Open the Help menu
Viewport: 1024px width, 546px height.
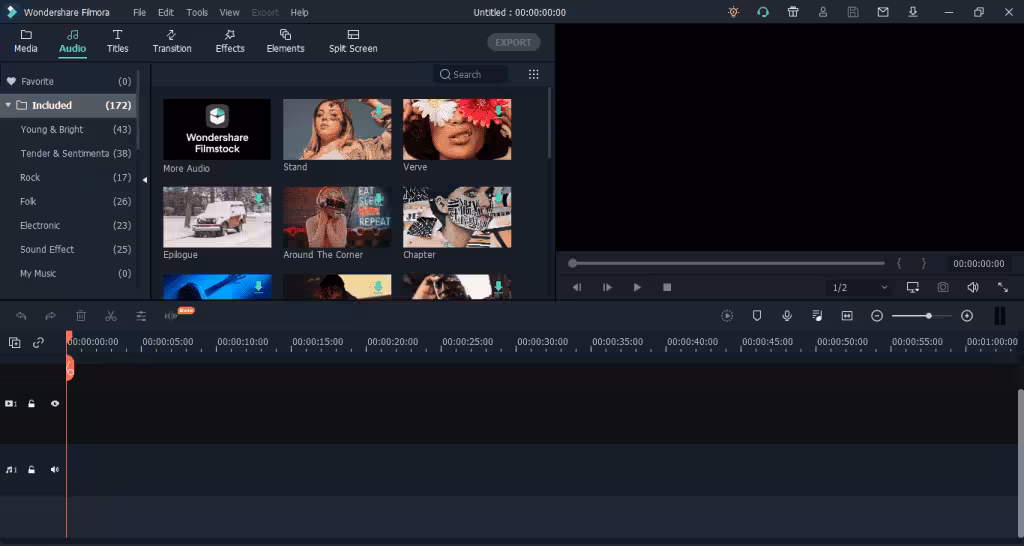tap(299, 12)
